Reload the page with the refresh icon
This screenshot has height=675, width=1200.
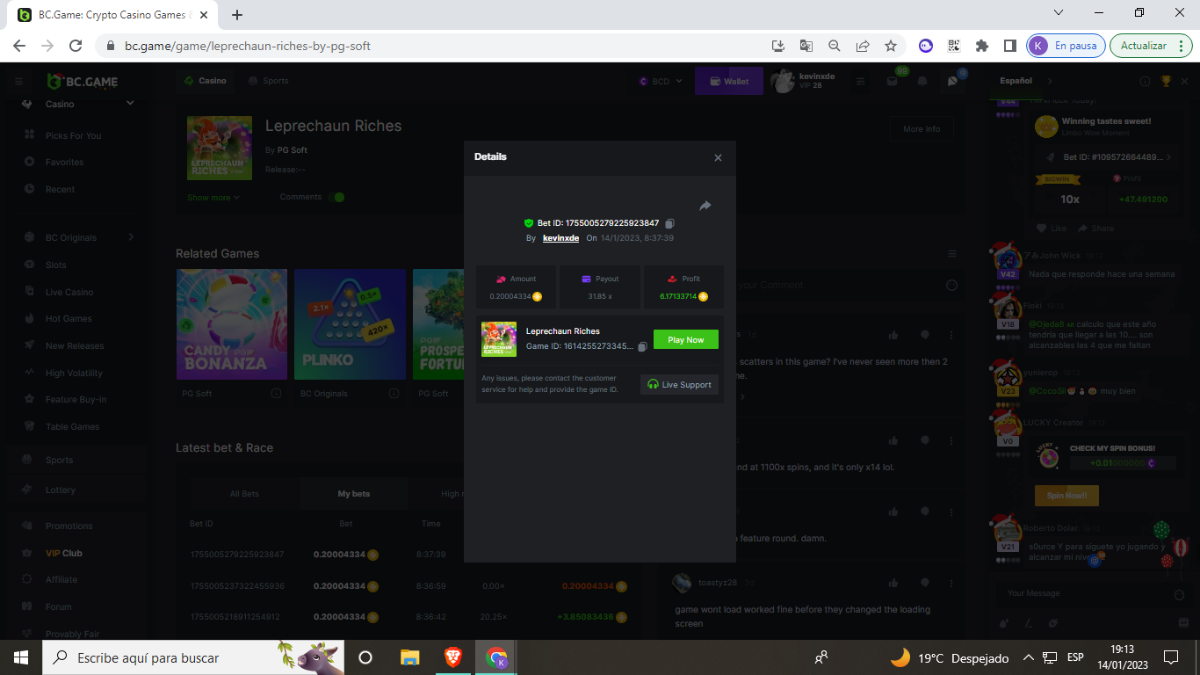(75, 46)
